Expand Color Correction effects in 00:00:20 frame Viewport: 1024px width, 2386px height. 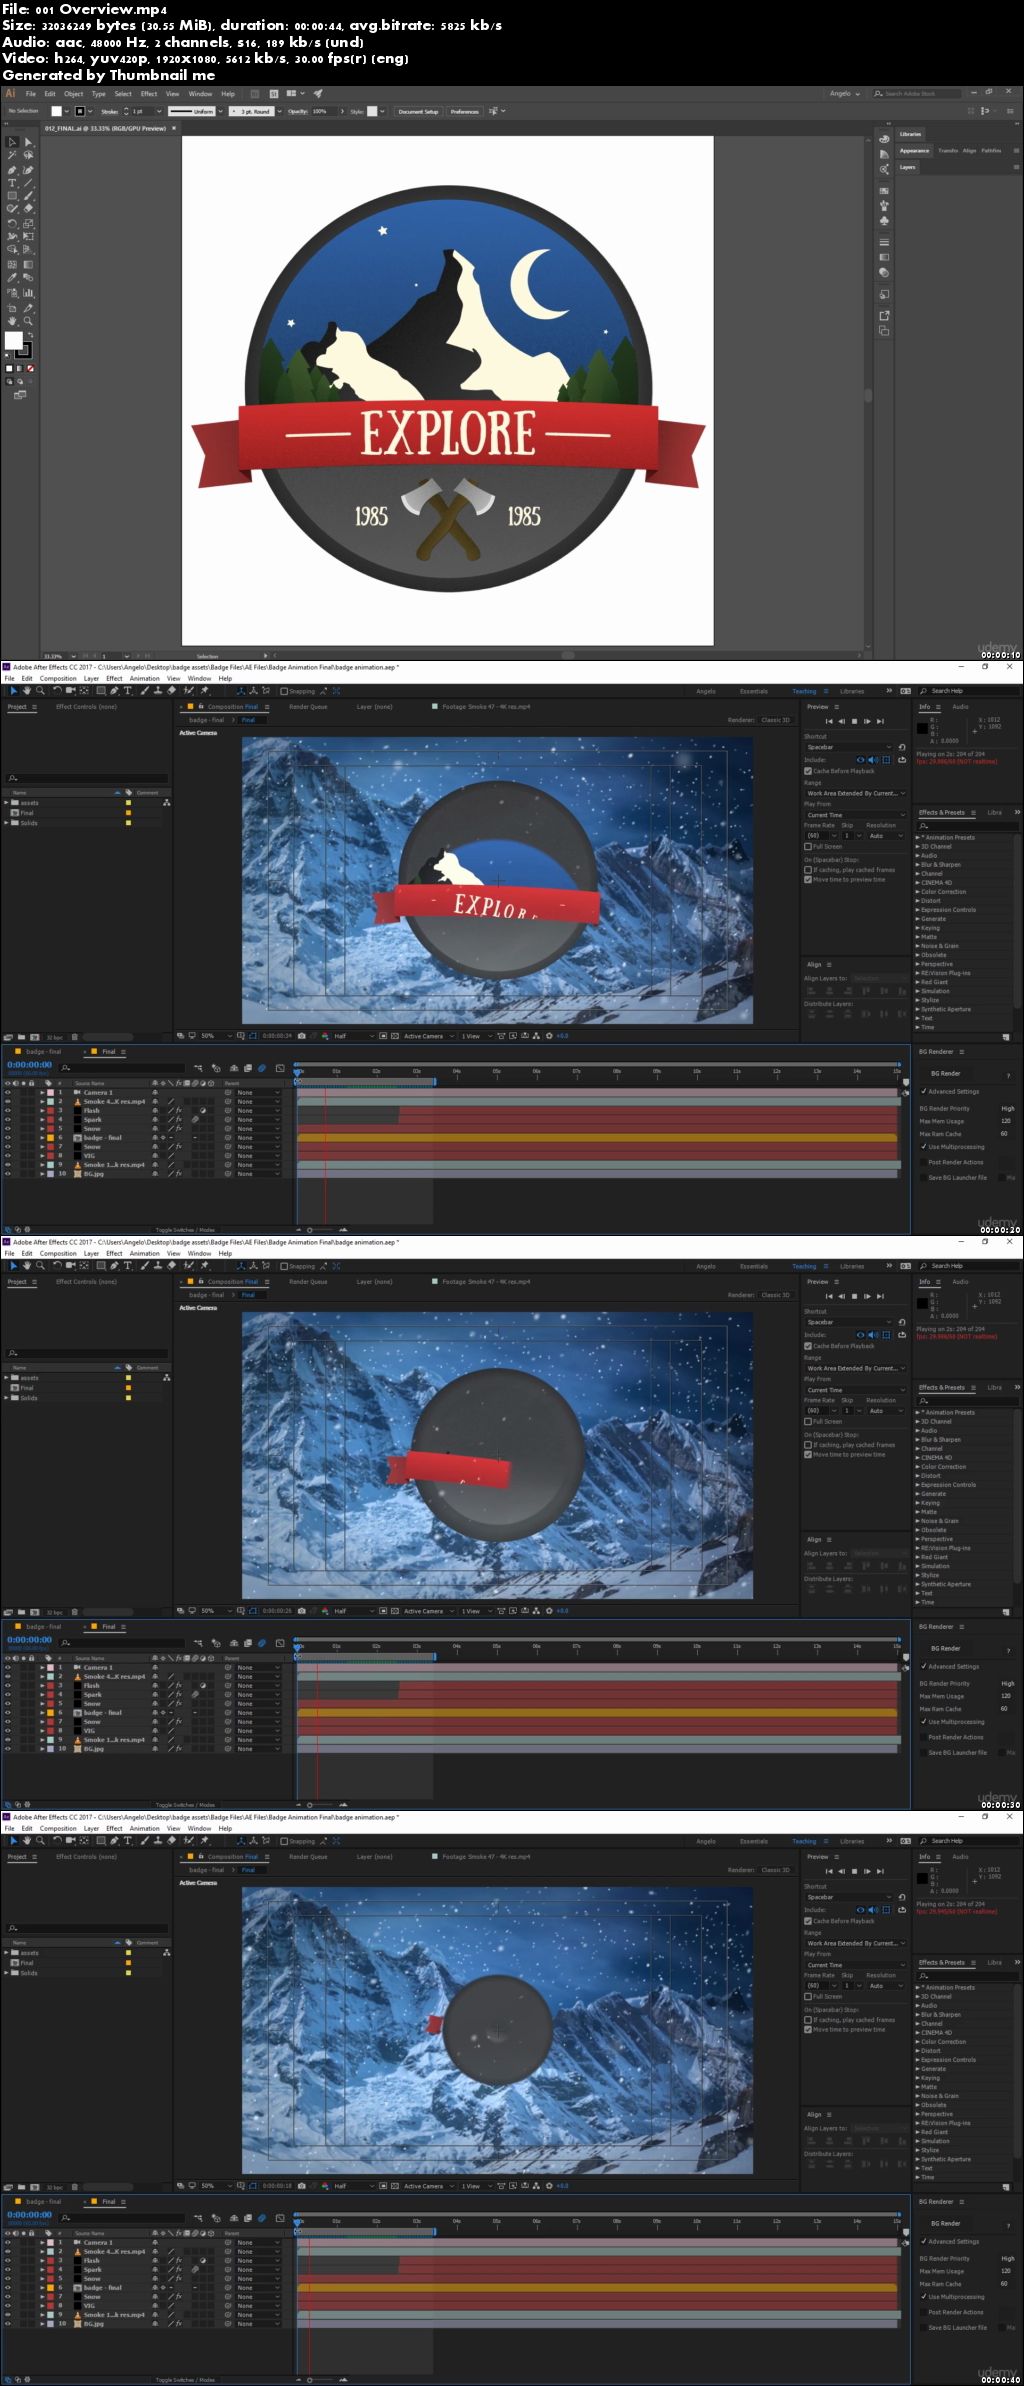click(918, 892)
